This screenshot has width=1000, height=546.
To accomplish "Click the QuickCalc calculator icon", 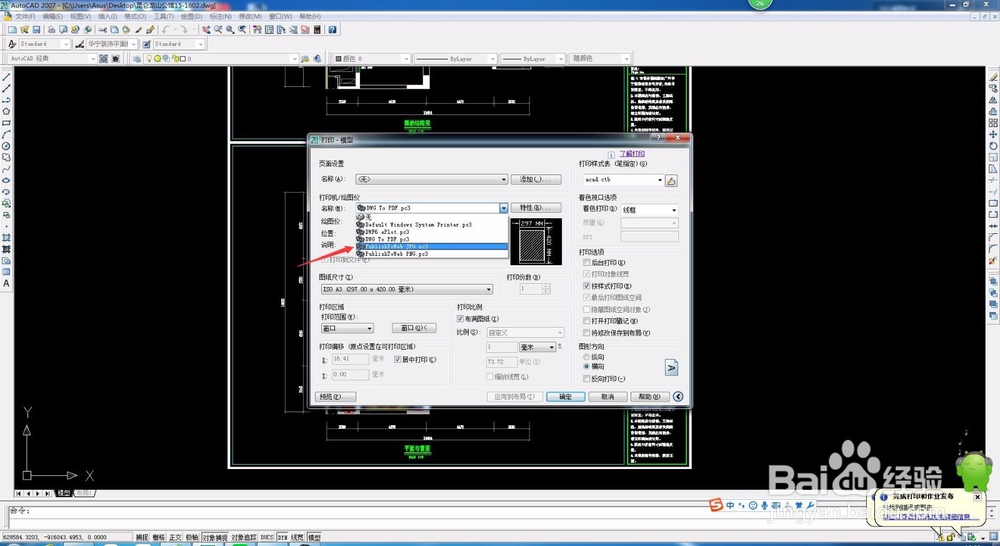I will click(x=317, y=29).
